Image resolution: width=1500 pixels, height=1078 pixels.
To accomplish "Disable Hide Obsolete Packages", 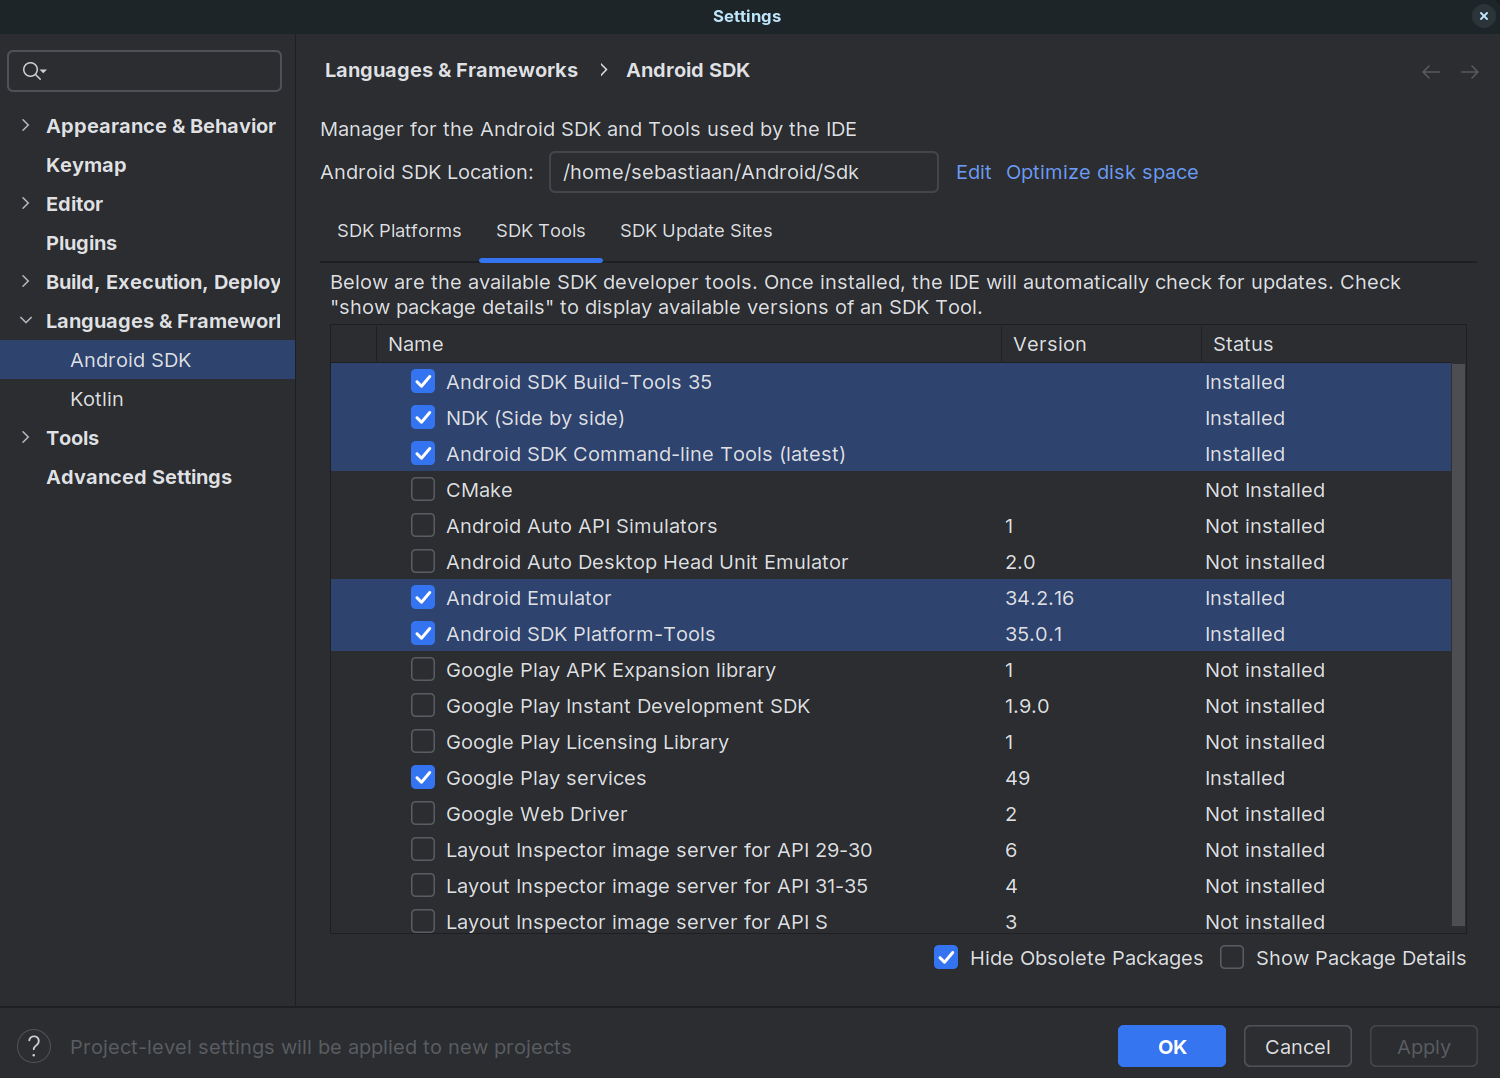I will click(x=945, y=957).
